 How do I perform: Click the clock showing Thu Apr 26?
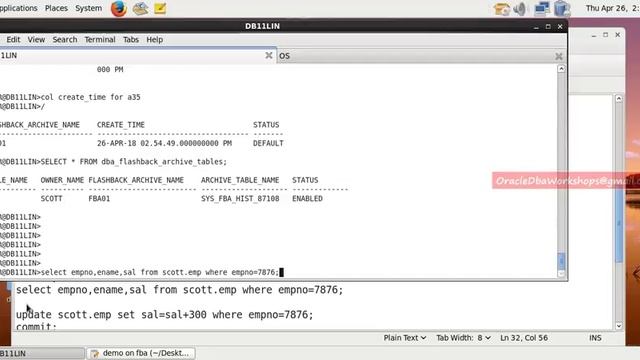pyautogui.click(x=612, y=8)
